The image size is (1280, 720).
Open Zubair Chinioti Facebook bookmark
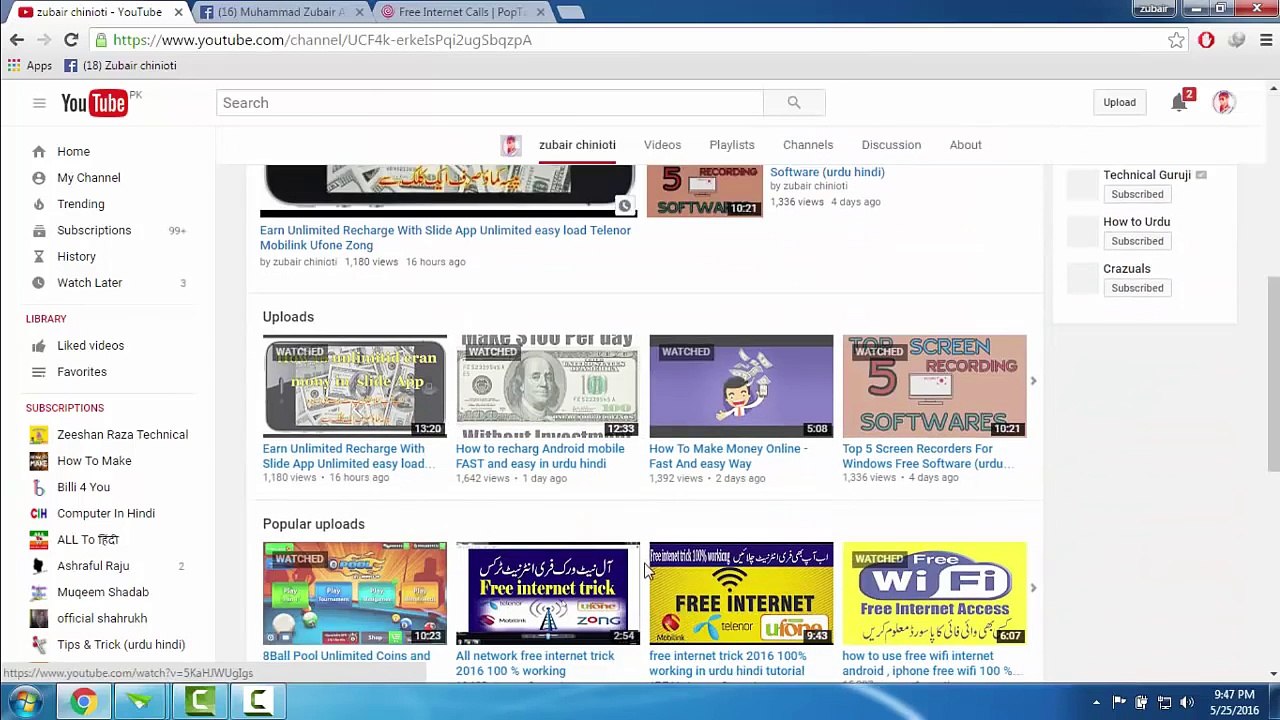pyautogui.click(x=120, y=65)
